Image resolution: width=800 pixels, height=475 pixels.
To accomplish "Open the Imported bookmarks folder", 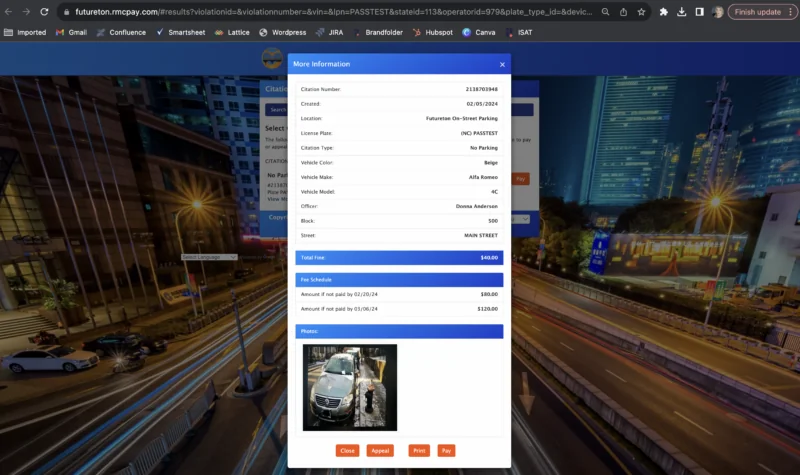I will point(25,32).
